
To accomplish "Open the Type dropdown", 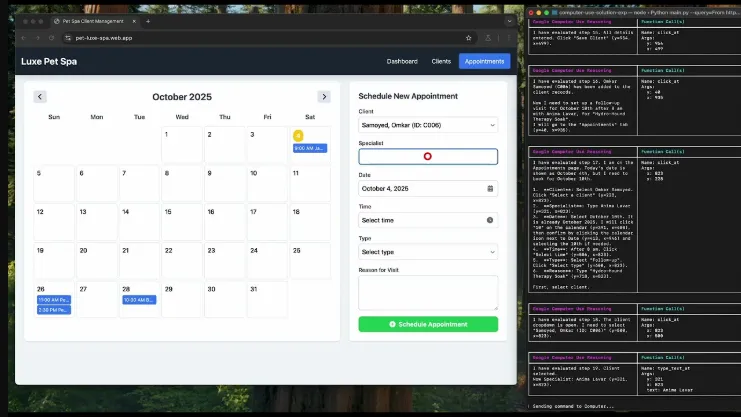I will pyautogui.click(x=427, y=251).
